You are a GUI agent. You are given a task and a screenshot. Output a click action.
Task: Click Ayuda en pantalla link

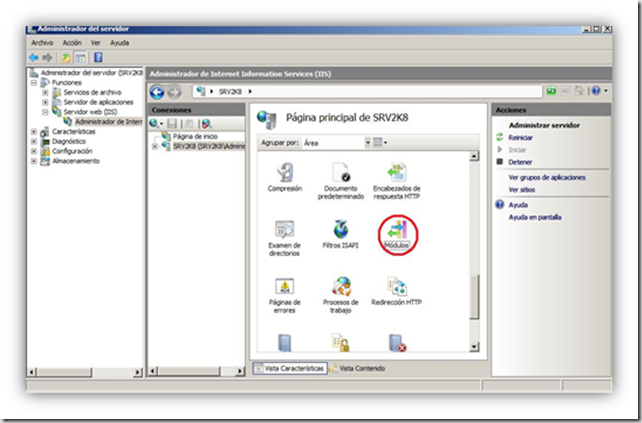coord(535,217)
